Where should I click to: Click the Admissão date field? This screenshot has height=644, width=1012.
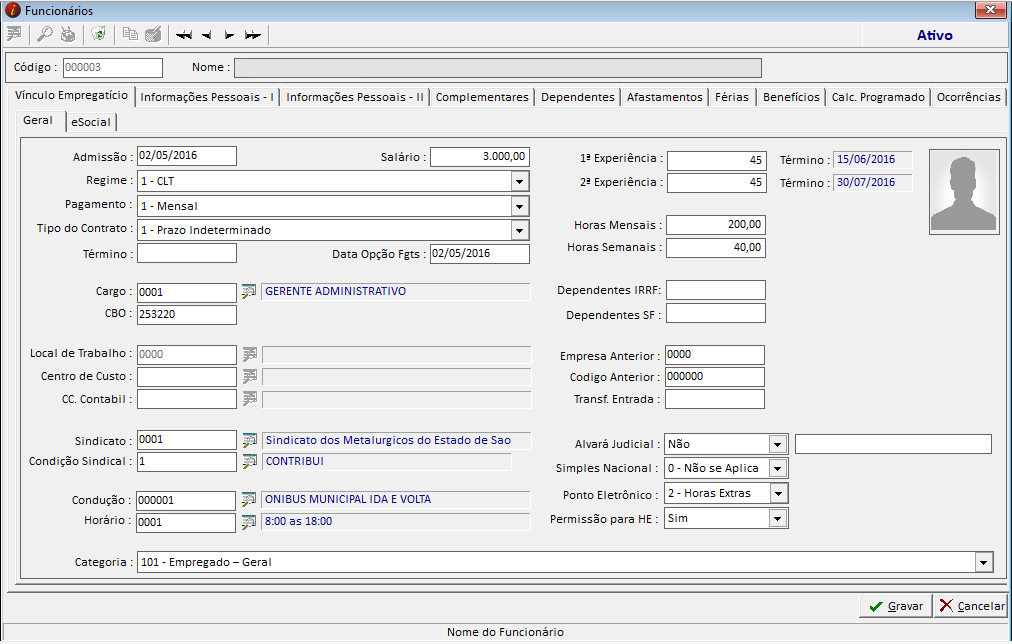(x=187, y=156)
